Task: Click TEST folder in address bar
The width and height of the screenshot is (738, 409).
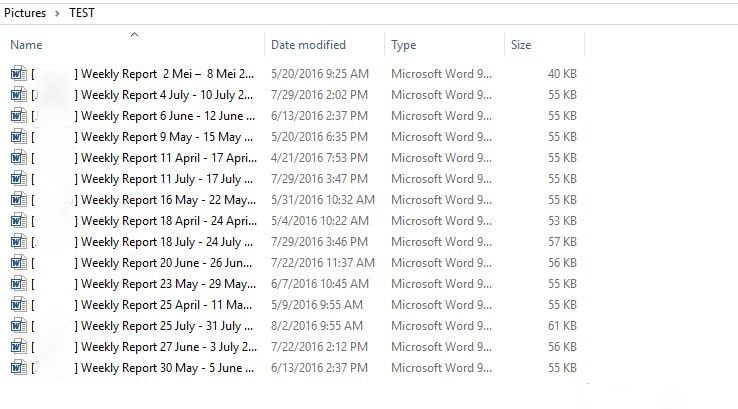Action: pos(82,13)
